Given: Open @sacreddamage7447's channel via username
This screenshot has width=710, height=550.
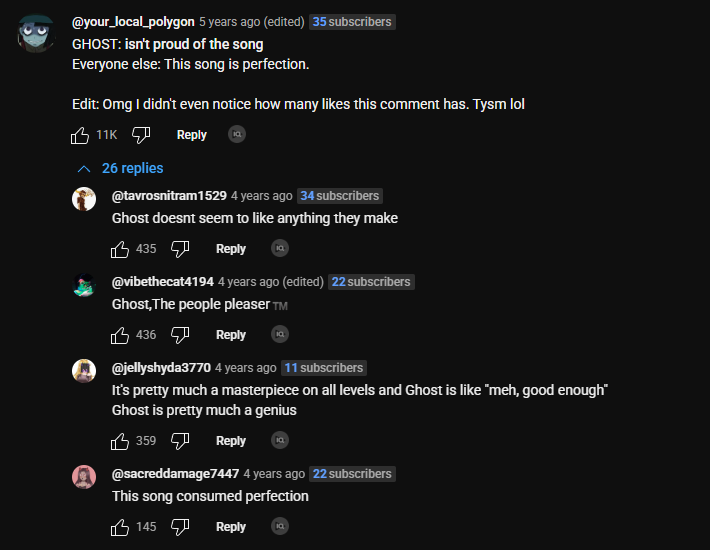Looking at the screenshot, I should pos(175,474).
